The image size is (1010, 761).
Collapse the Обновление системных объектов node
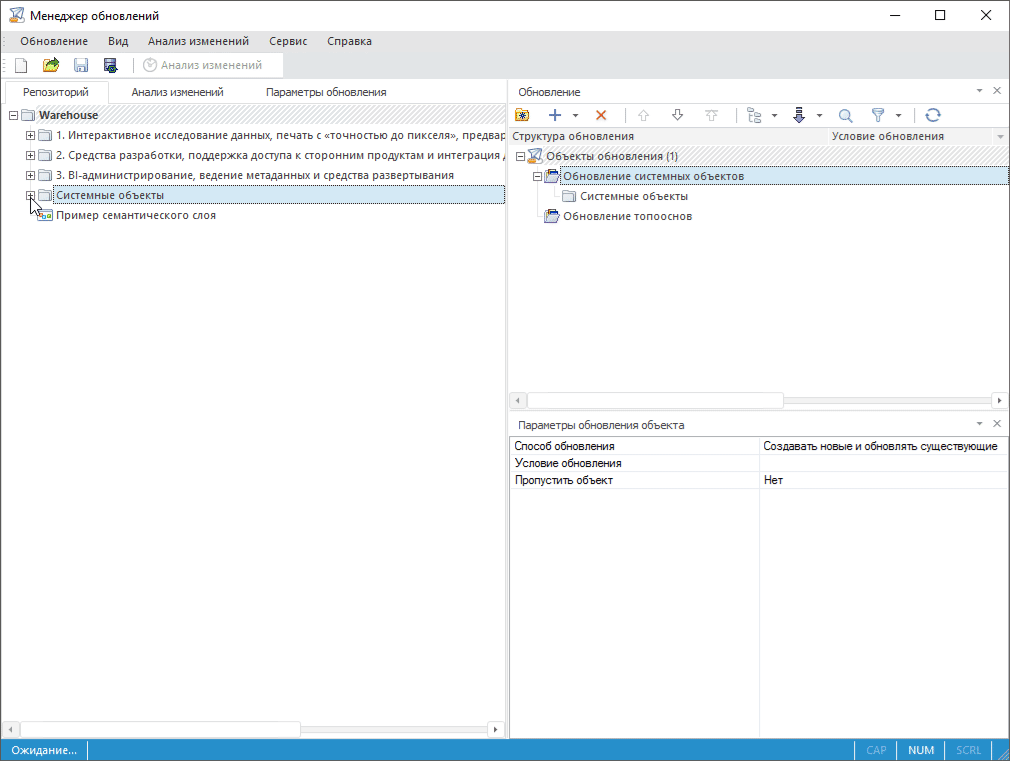click(537, 177)
